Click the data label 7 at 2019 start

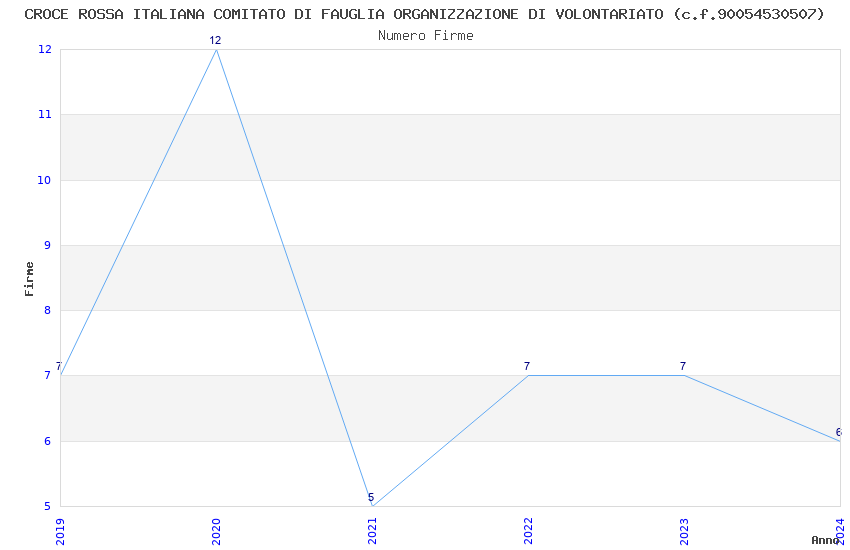tap(59, 366)
